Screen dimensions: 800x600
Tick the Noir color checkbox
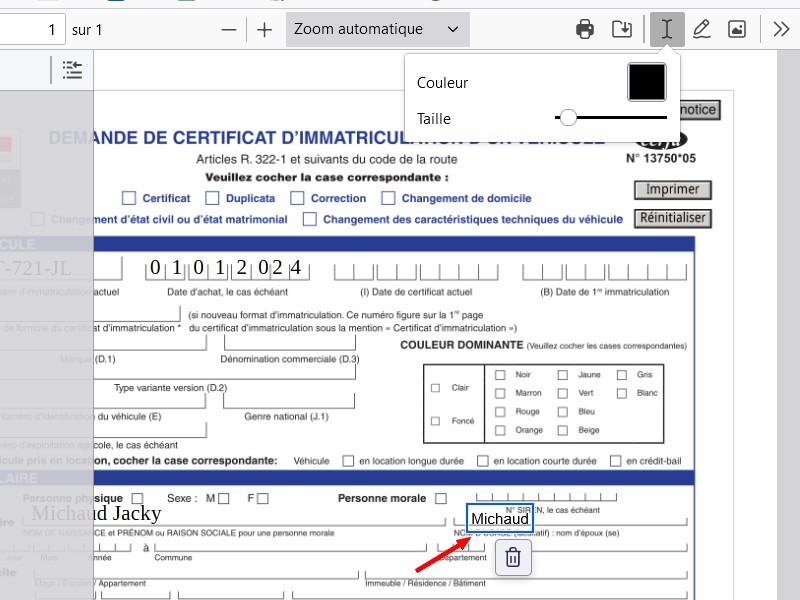[x=500, y=375]
